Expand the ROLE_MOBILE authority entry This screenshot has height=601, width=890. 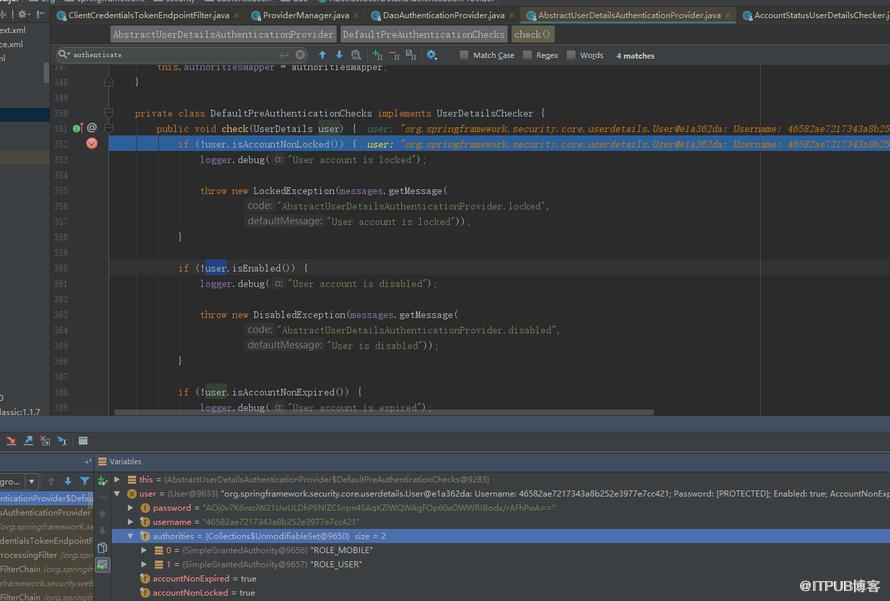click(x=144, y=550)
